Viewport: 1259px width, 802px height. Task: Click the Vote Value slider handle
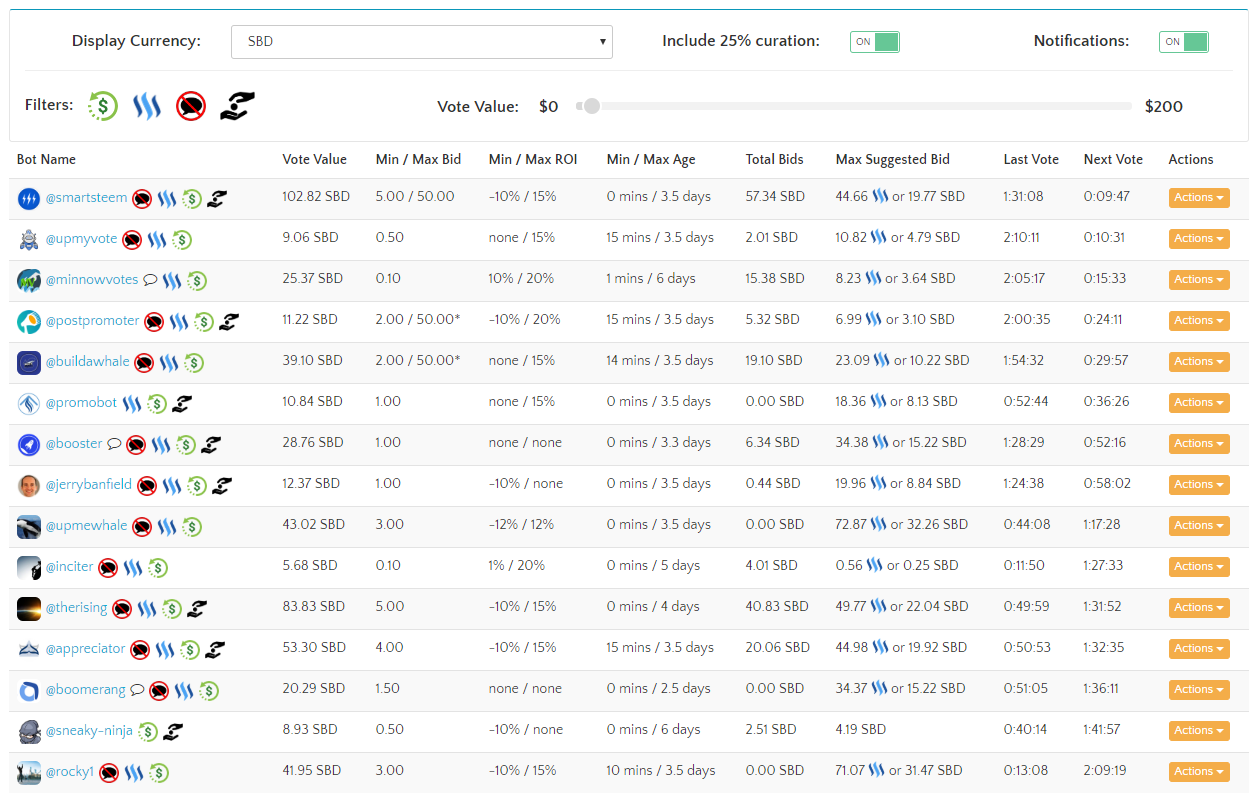coord(592,106)
